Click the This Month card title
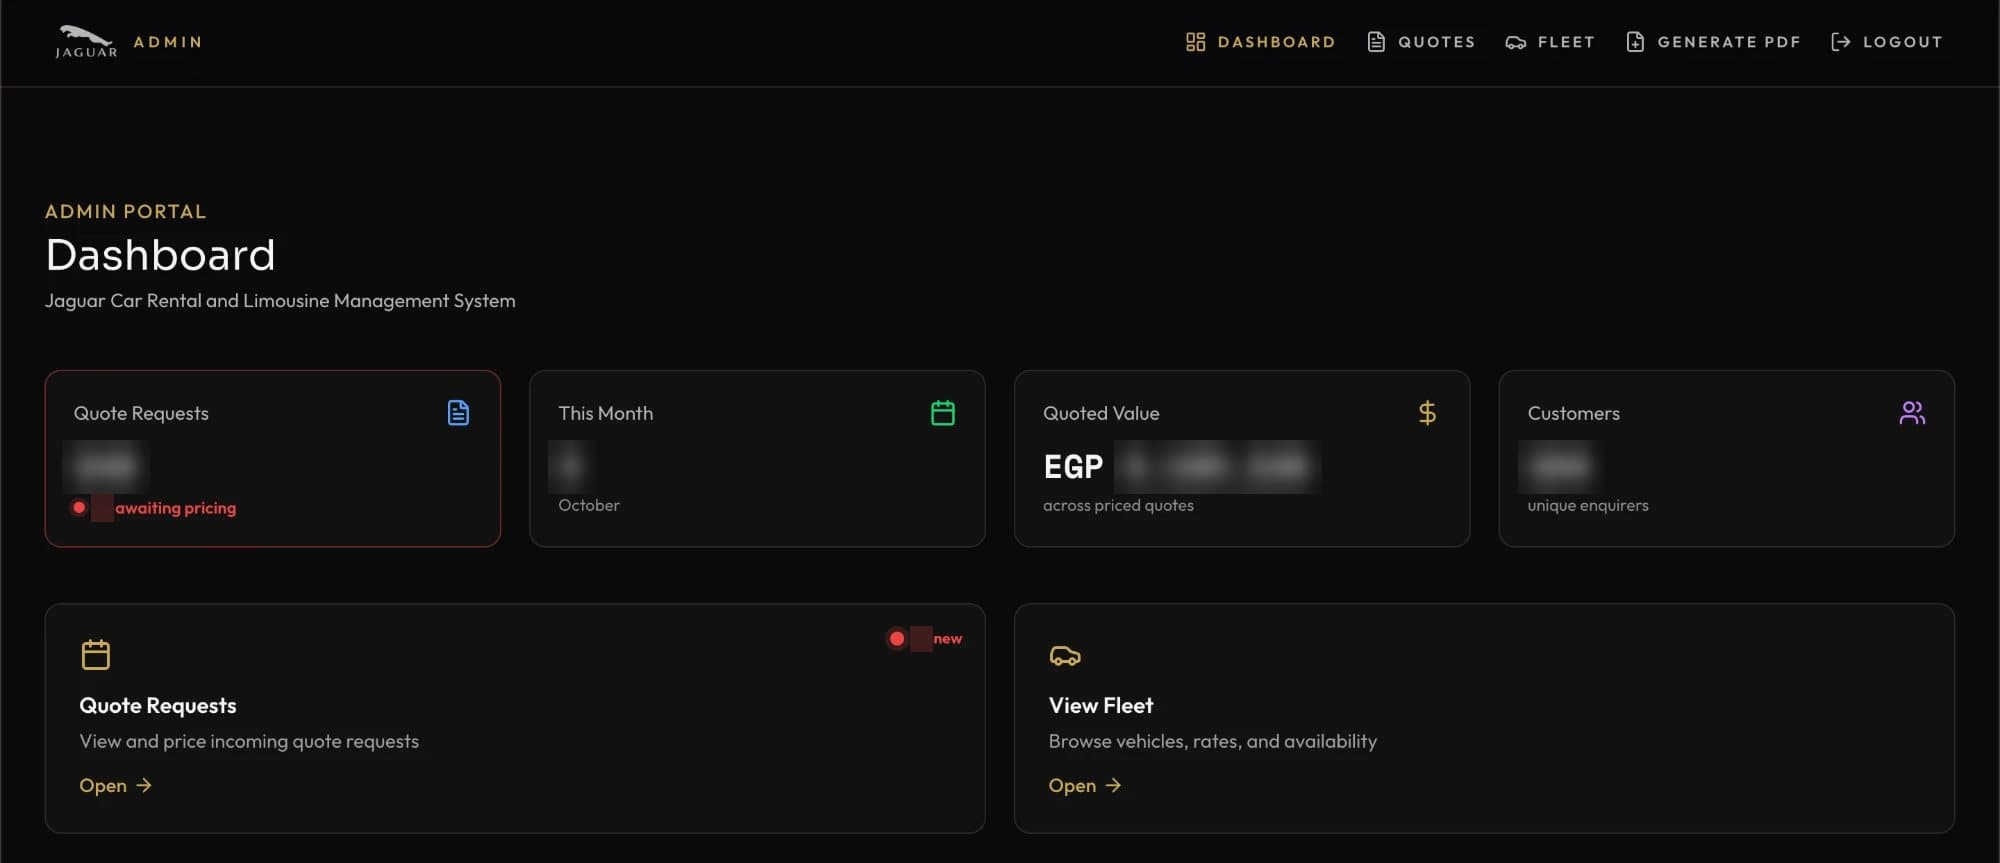This screenshot has width=2000, height=863. point(606,414)
